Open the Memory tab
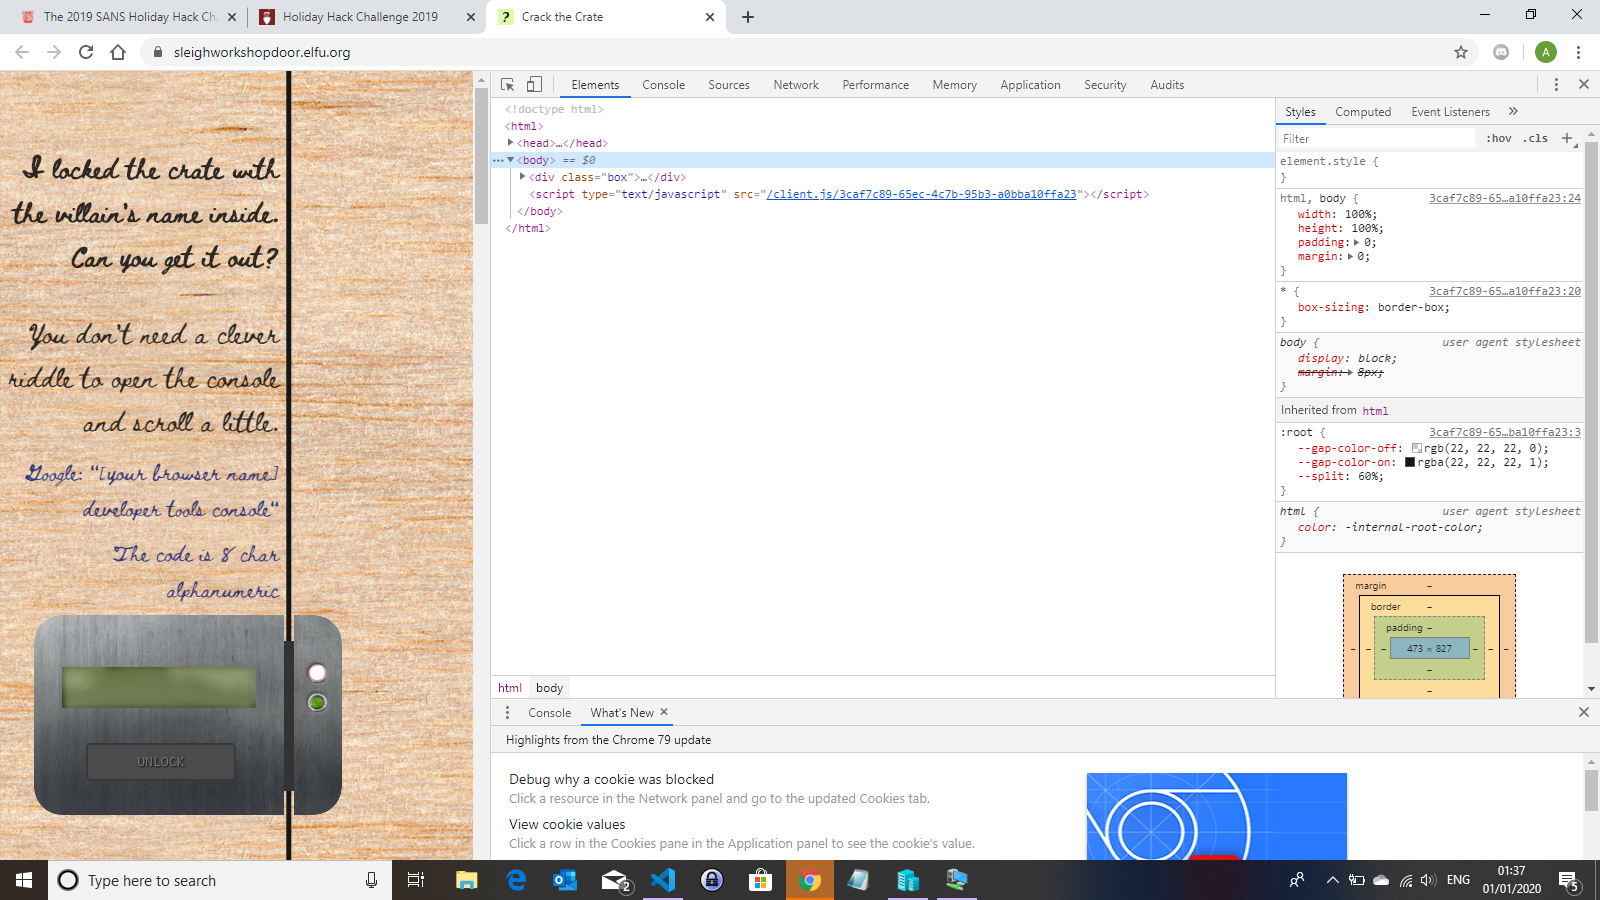The image size is (1600, 900). [955, 85]
